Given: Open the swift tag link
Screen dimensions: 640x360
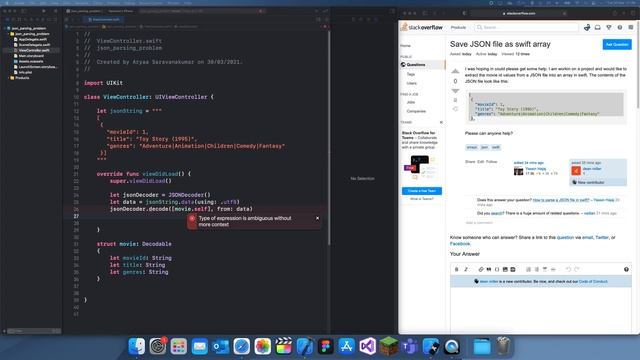Looking at the screenshot, I should (496, 147).
